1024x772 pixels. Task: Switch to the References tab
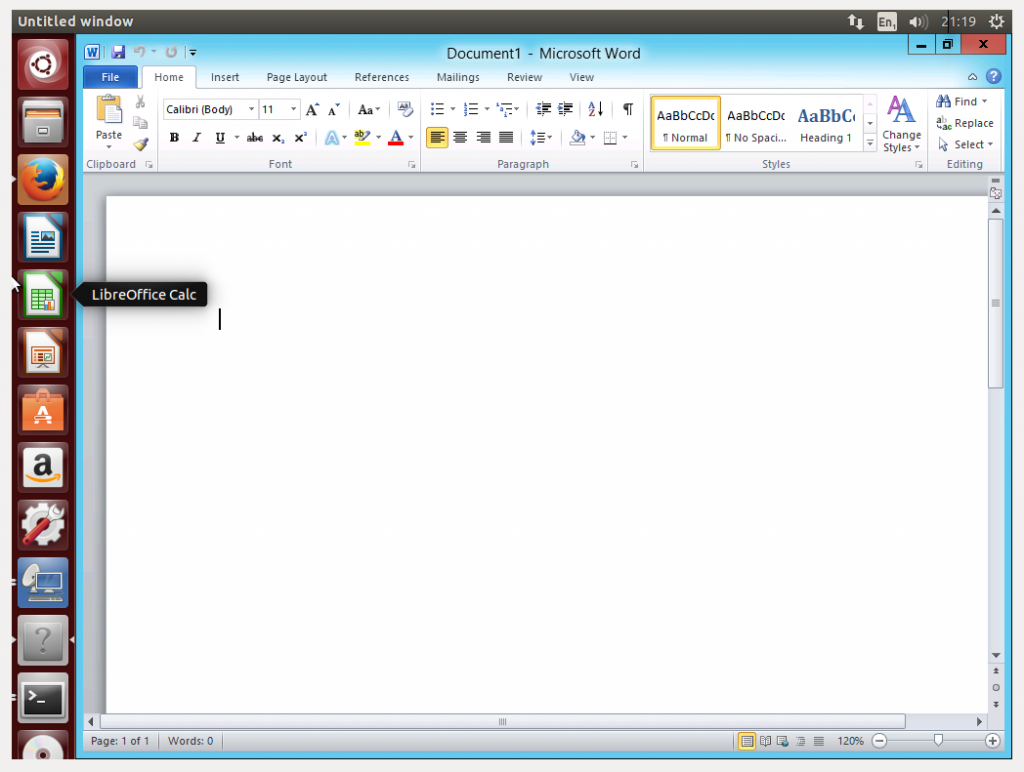(381, 77)
